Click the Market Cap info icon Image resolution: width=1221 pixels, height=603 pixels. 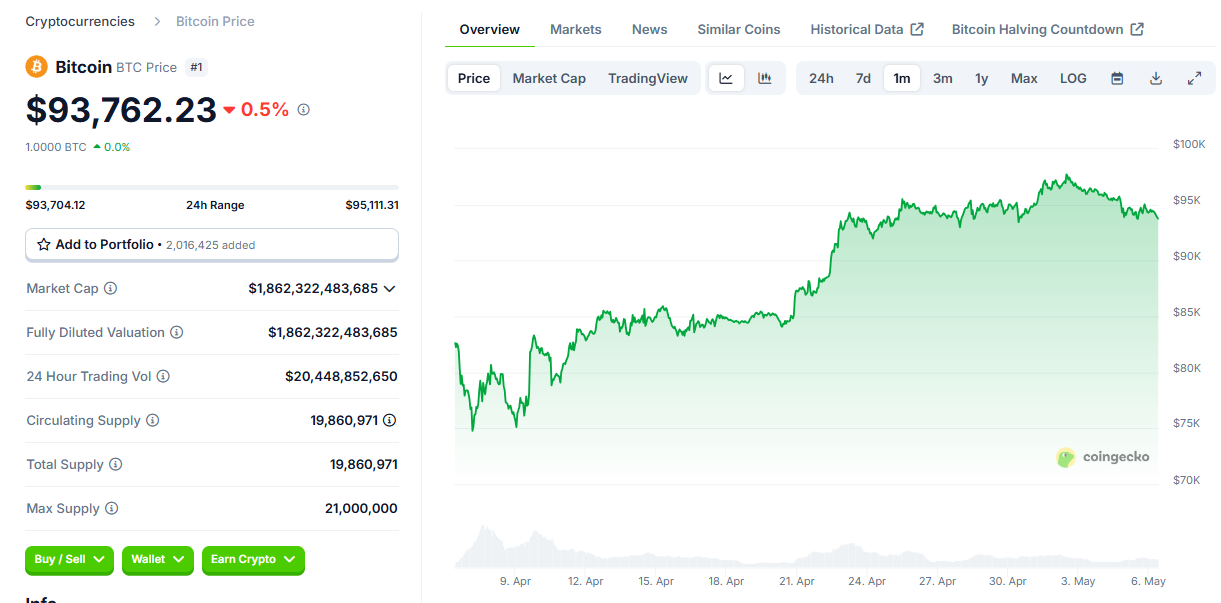(x=111, y=288)
